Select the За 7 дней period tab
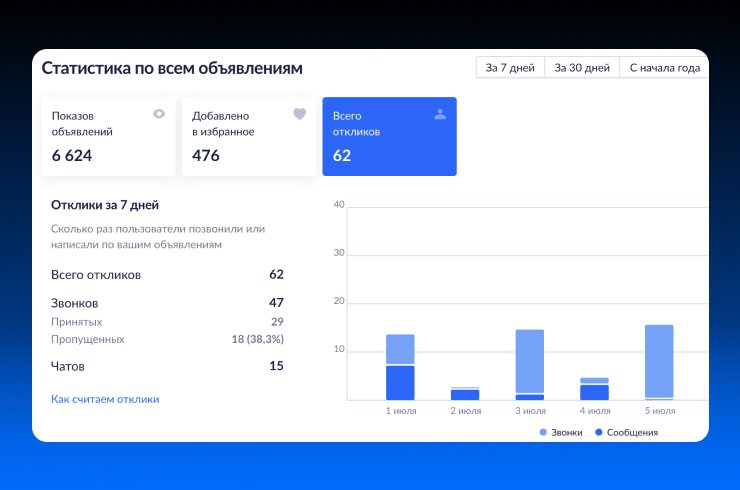This screenshot has height=490, width=740. (x=510, y=68)
